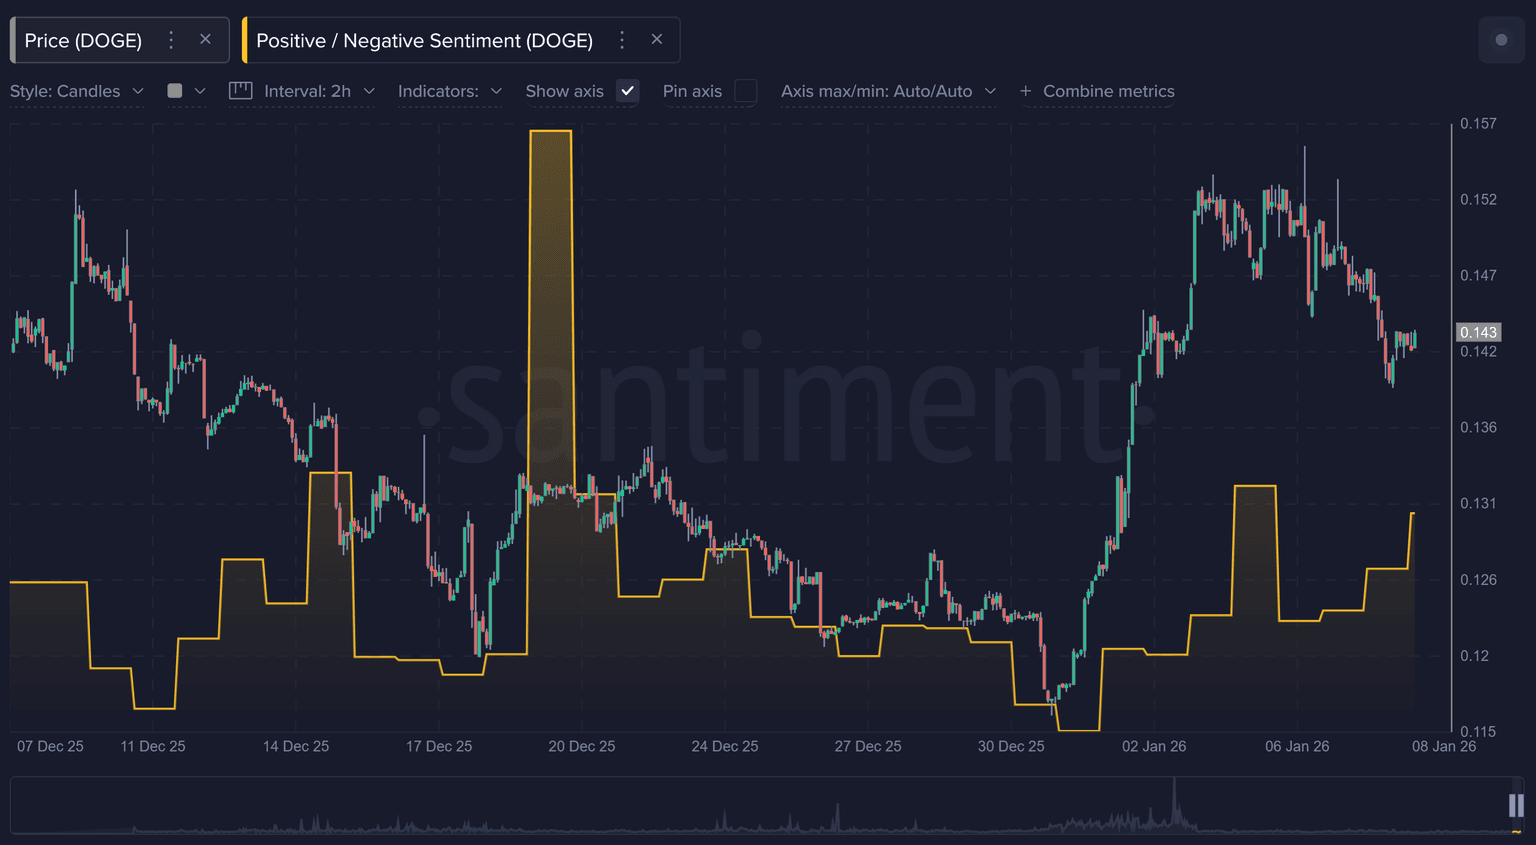
Task: Click the plus icon beside Combine metrics
Action: [1025, 91]
